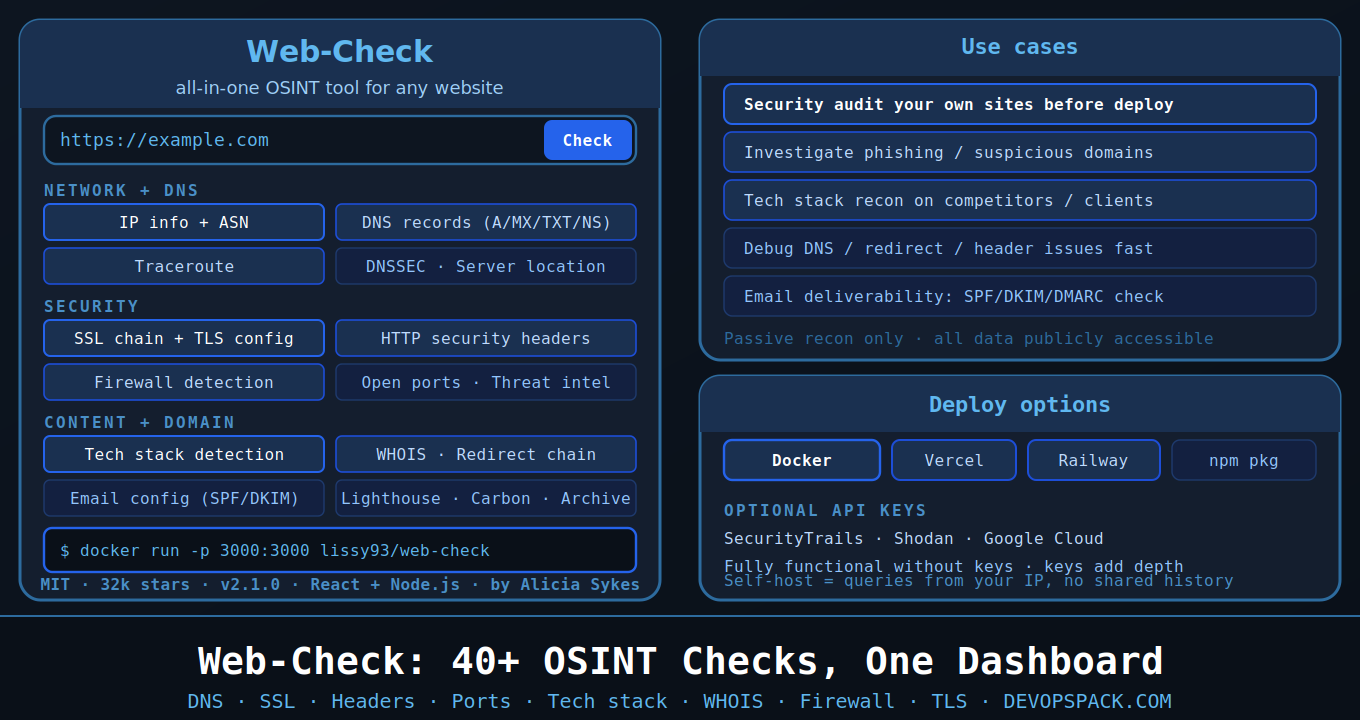
Task: Choose Investigate phishing / suspicious domains
Action: point(1020,152)
